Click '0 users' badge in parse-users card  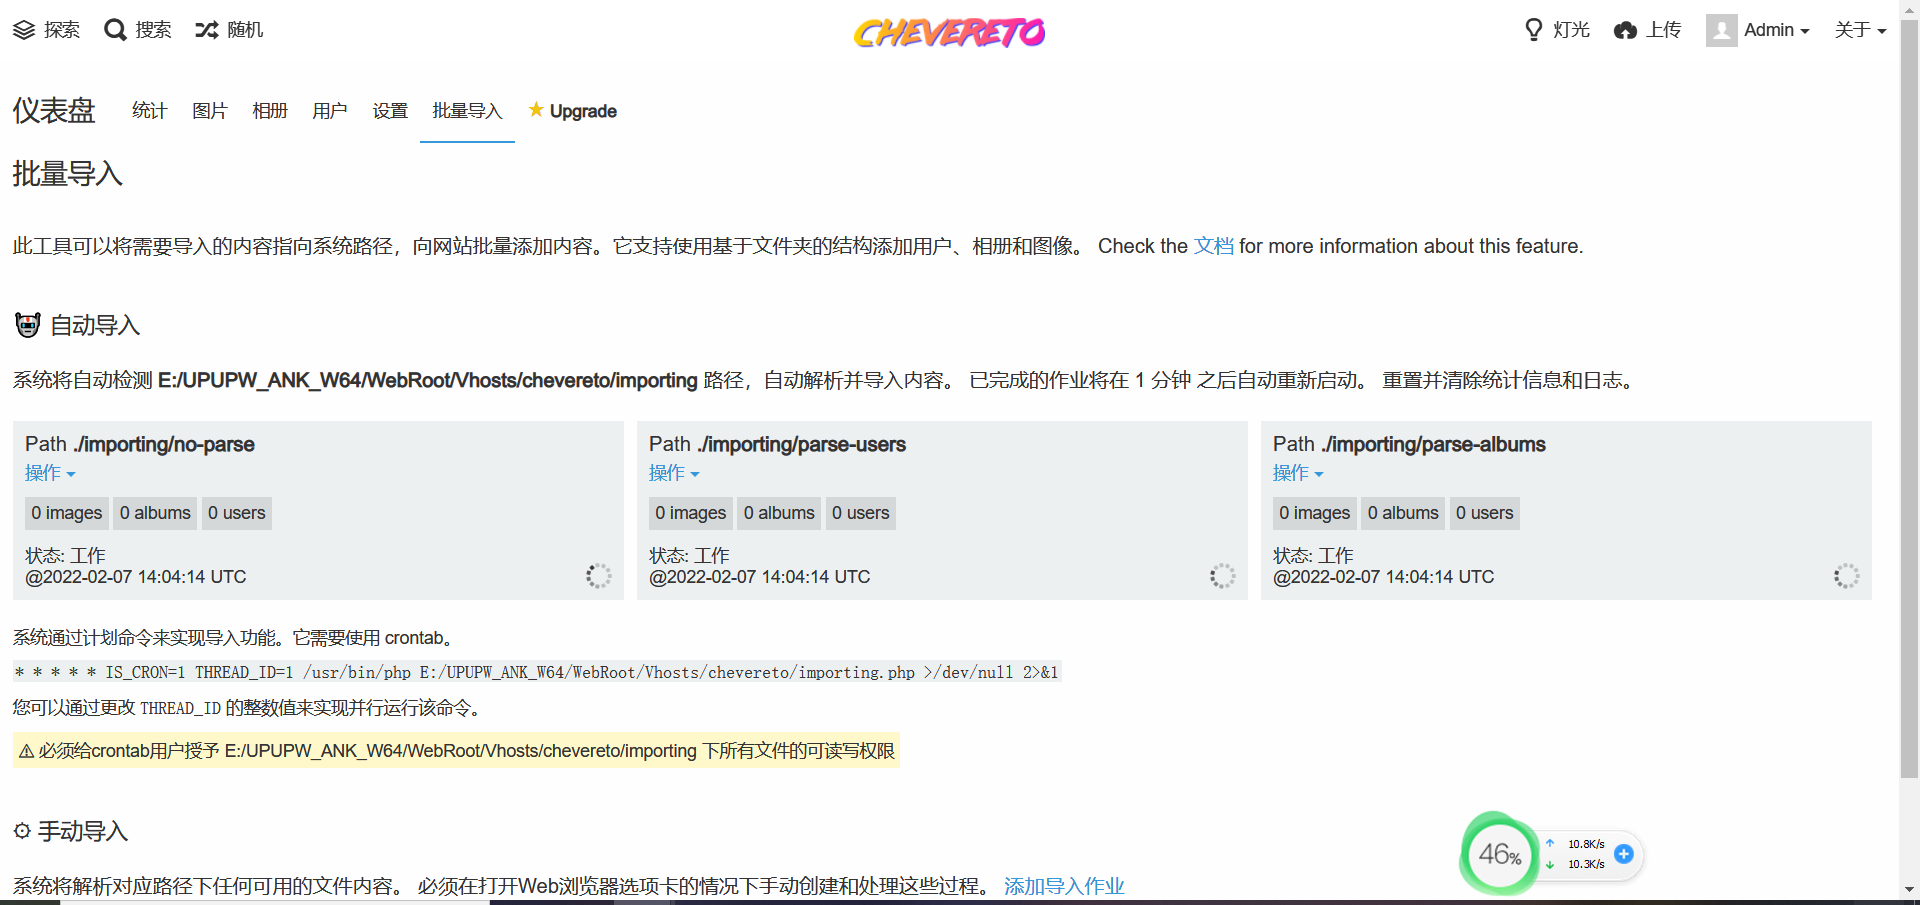click(x=861, y=513)
